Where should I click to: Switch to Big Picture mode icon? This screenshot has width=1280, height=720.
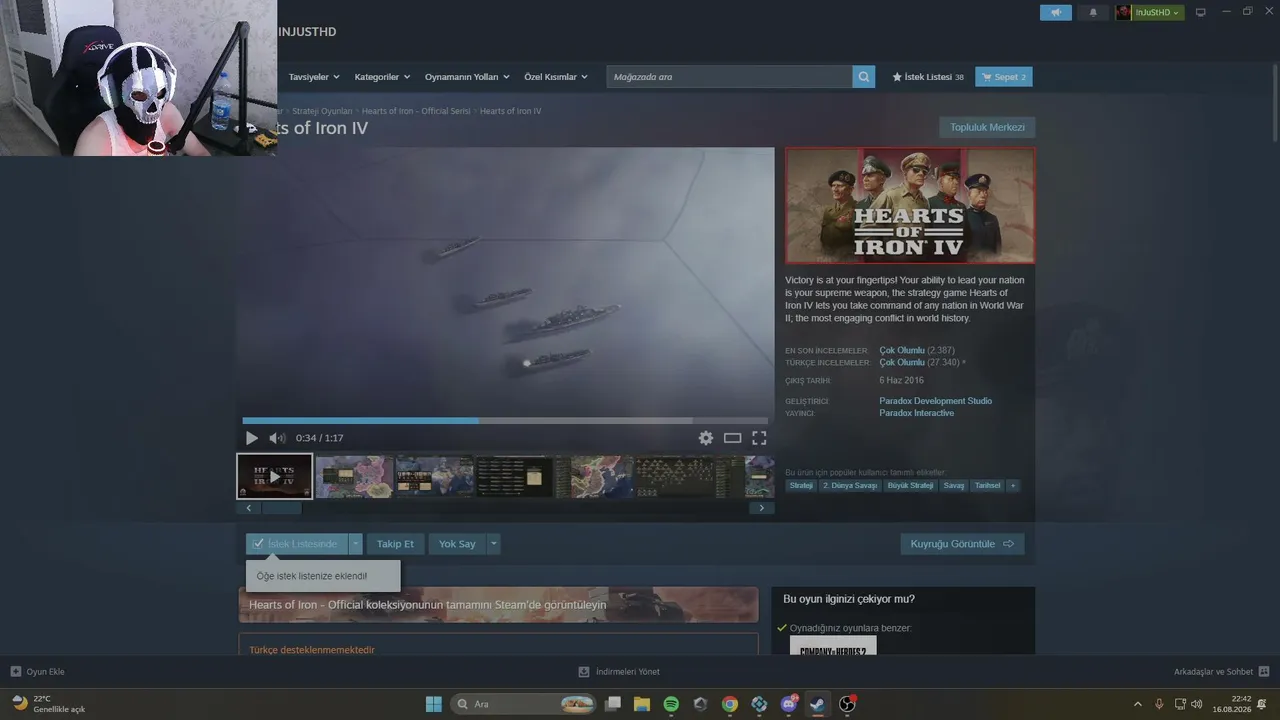[1201, 13]
